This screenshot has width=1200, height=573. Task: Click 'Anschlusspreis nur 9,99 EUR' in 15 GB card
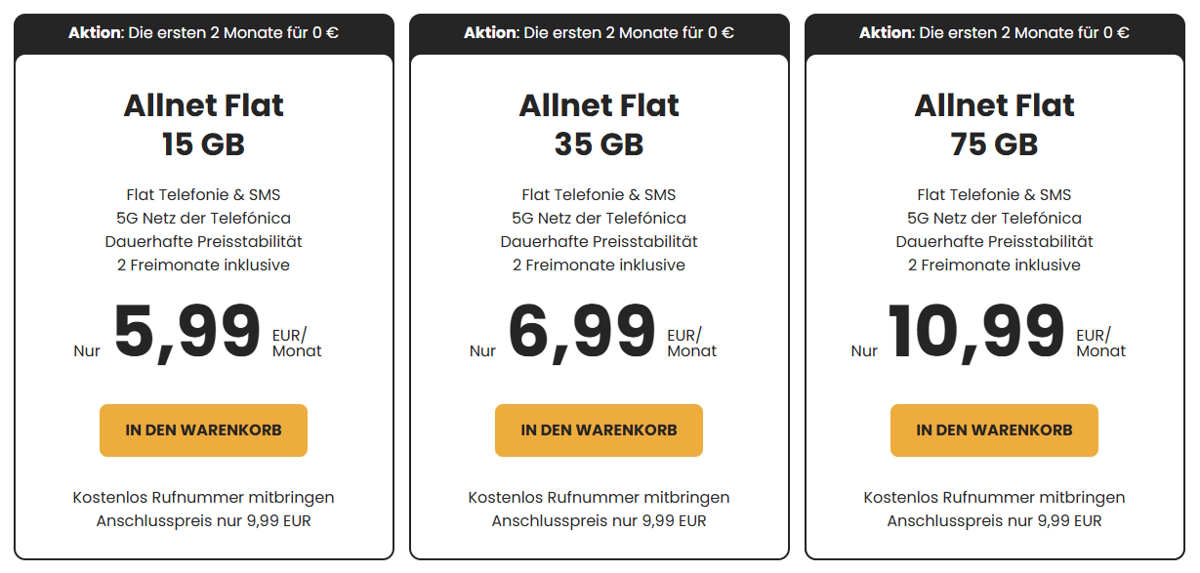(x=204, y=521)
